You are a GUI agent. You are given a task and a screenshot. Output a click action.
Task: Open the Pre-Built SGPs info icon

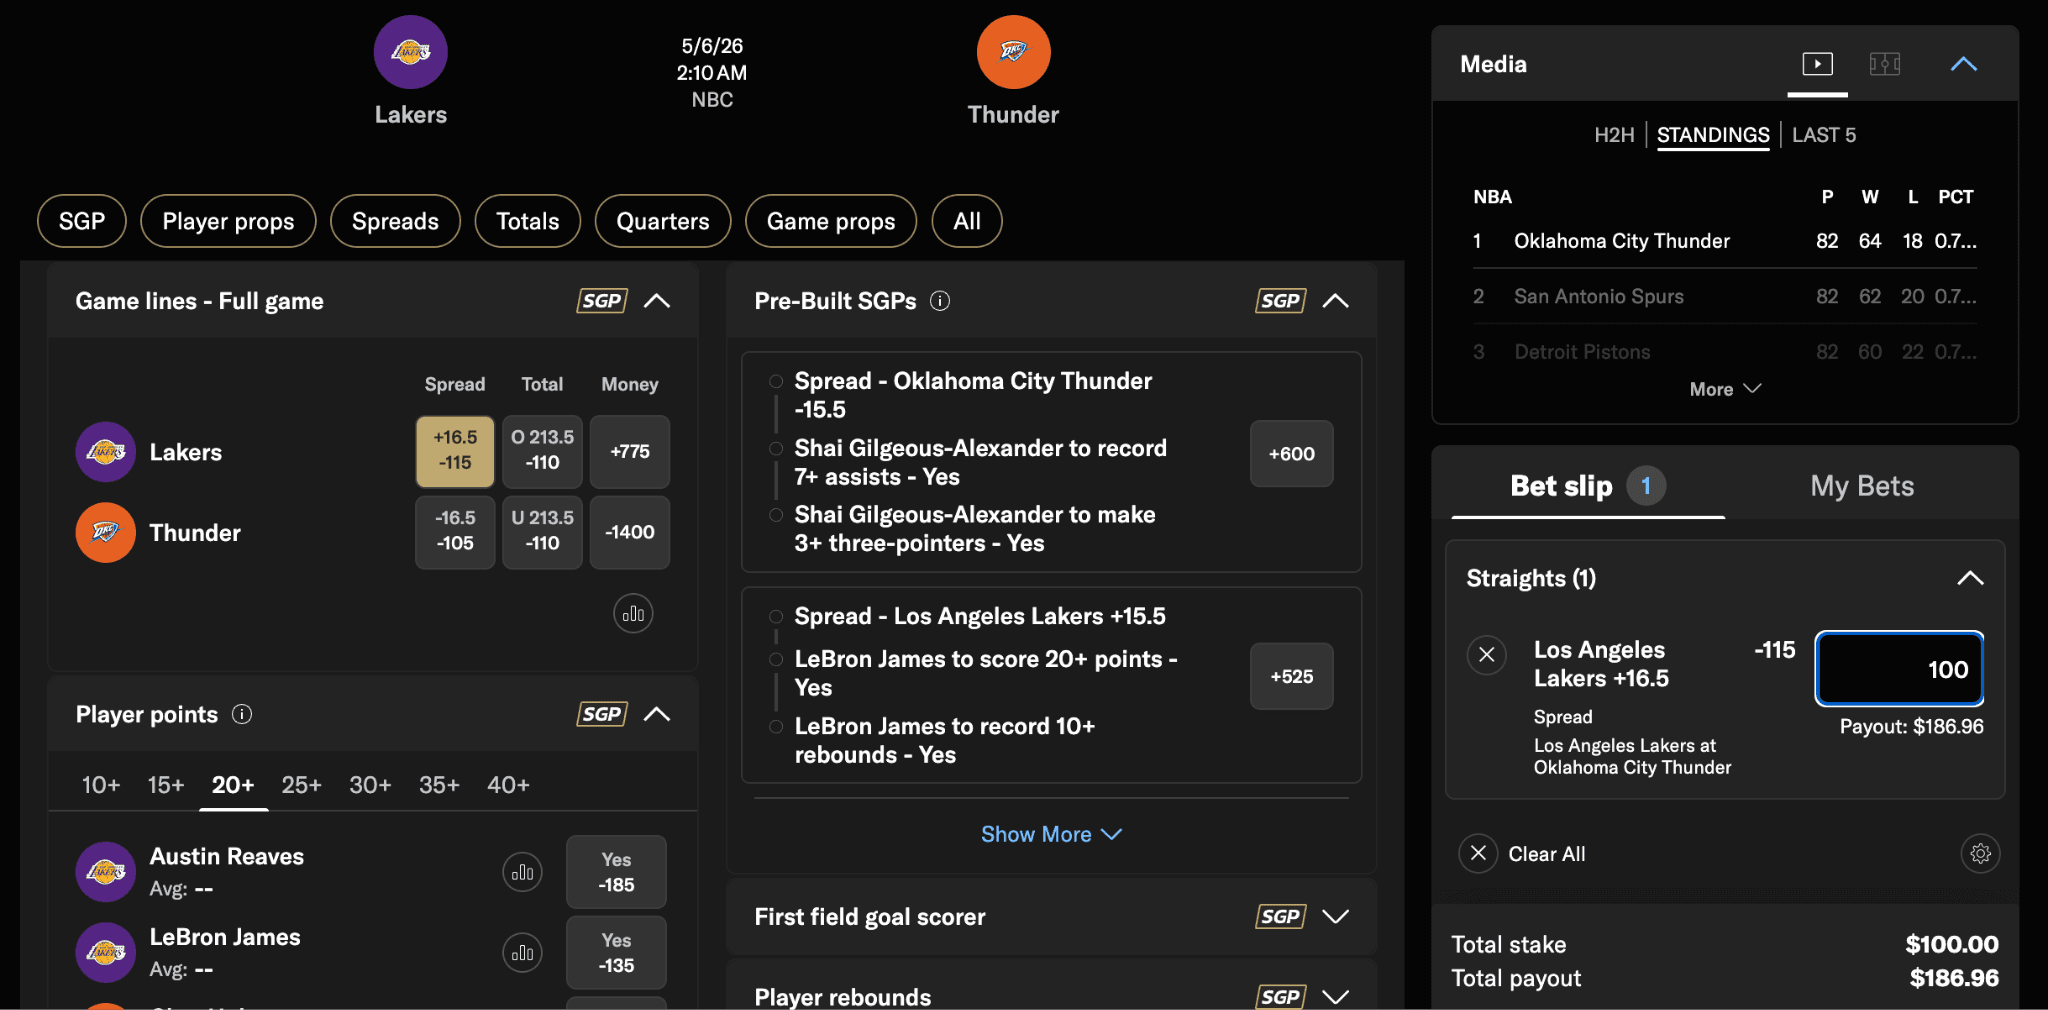pos(940,301)
